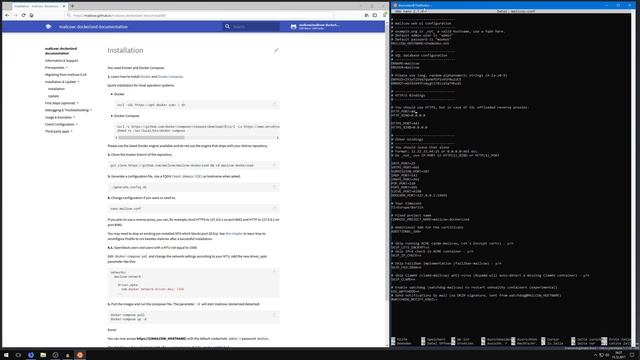Open 'this chapter' Postfix link
This screenshot has height=360, width=640.
pos(234,233)
